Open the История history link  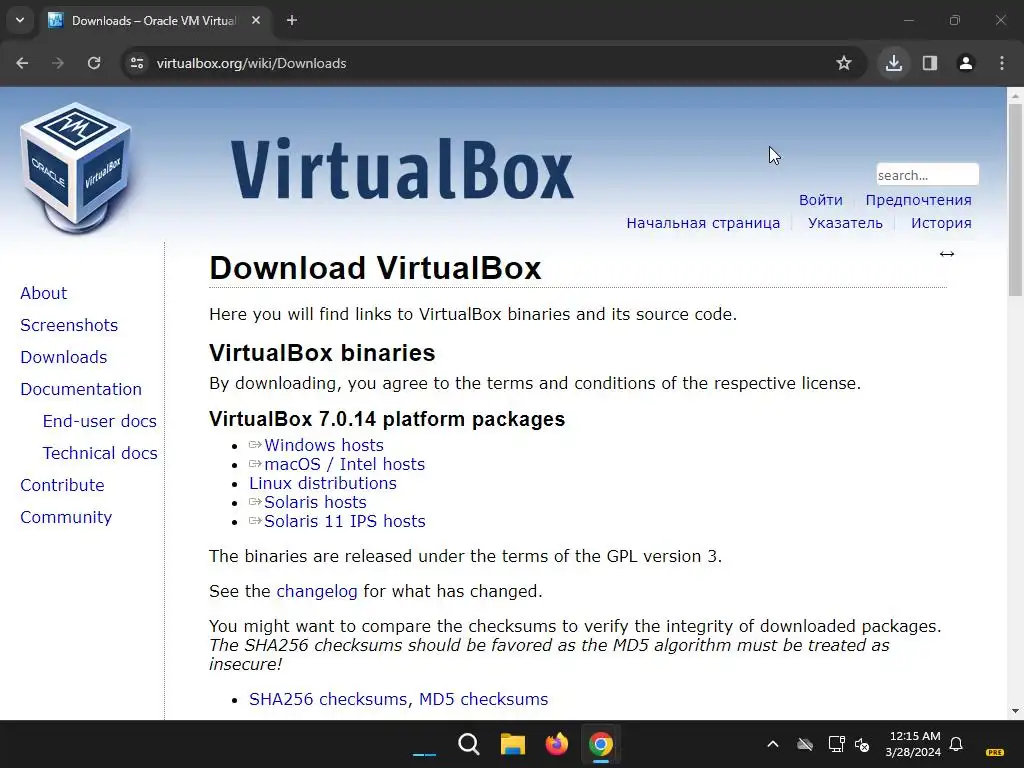click(x=941, y=223)
